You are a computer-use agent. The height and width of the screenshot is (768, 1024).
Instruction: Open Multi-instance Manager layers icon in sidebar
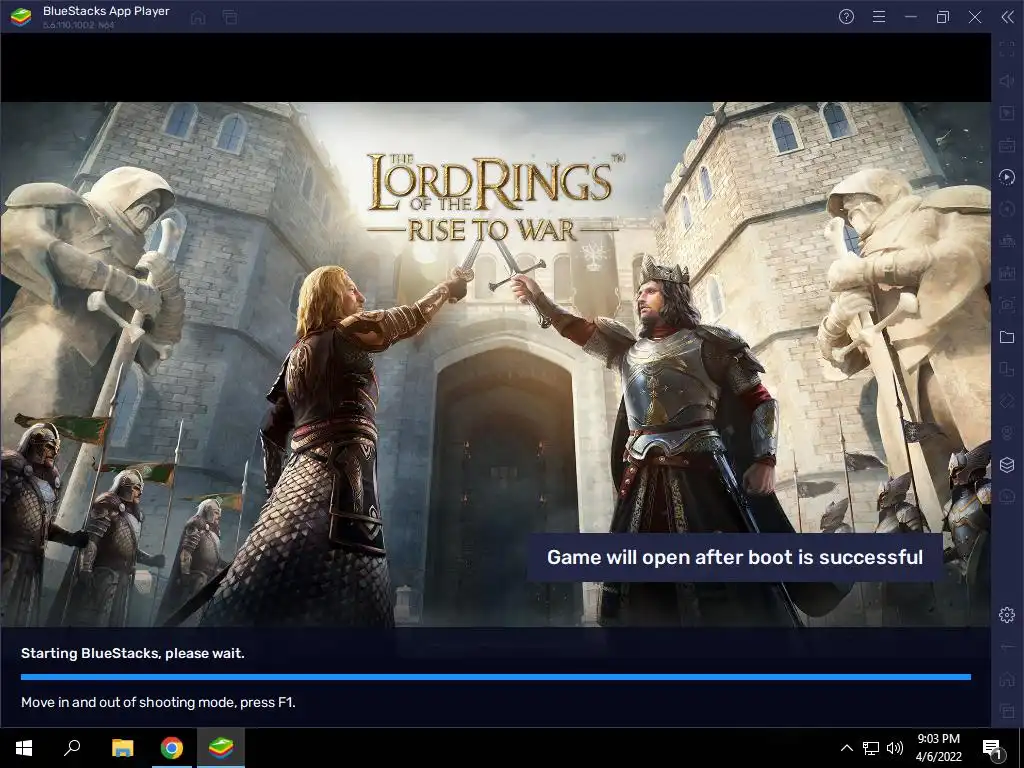click(x=1007, y=464)
